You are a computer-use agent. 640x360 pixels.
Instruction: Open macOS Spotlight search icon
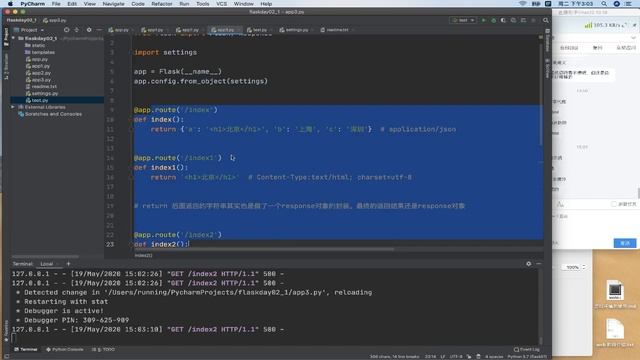[604, 4]
